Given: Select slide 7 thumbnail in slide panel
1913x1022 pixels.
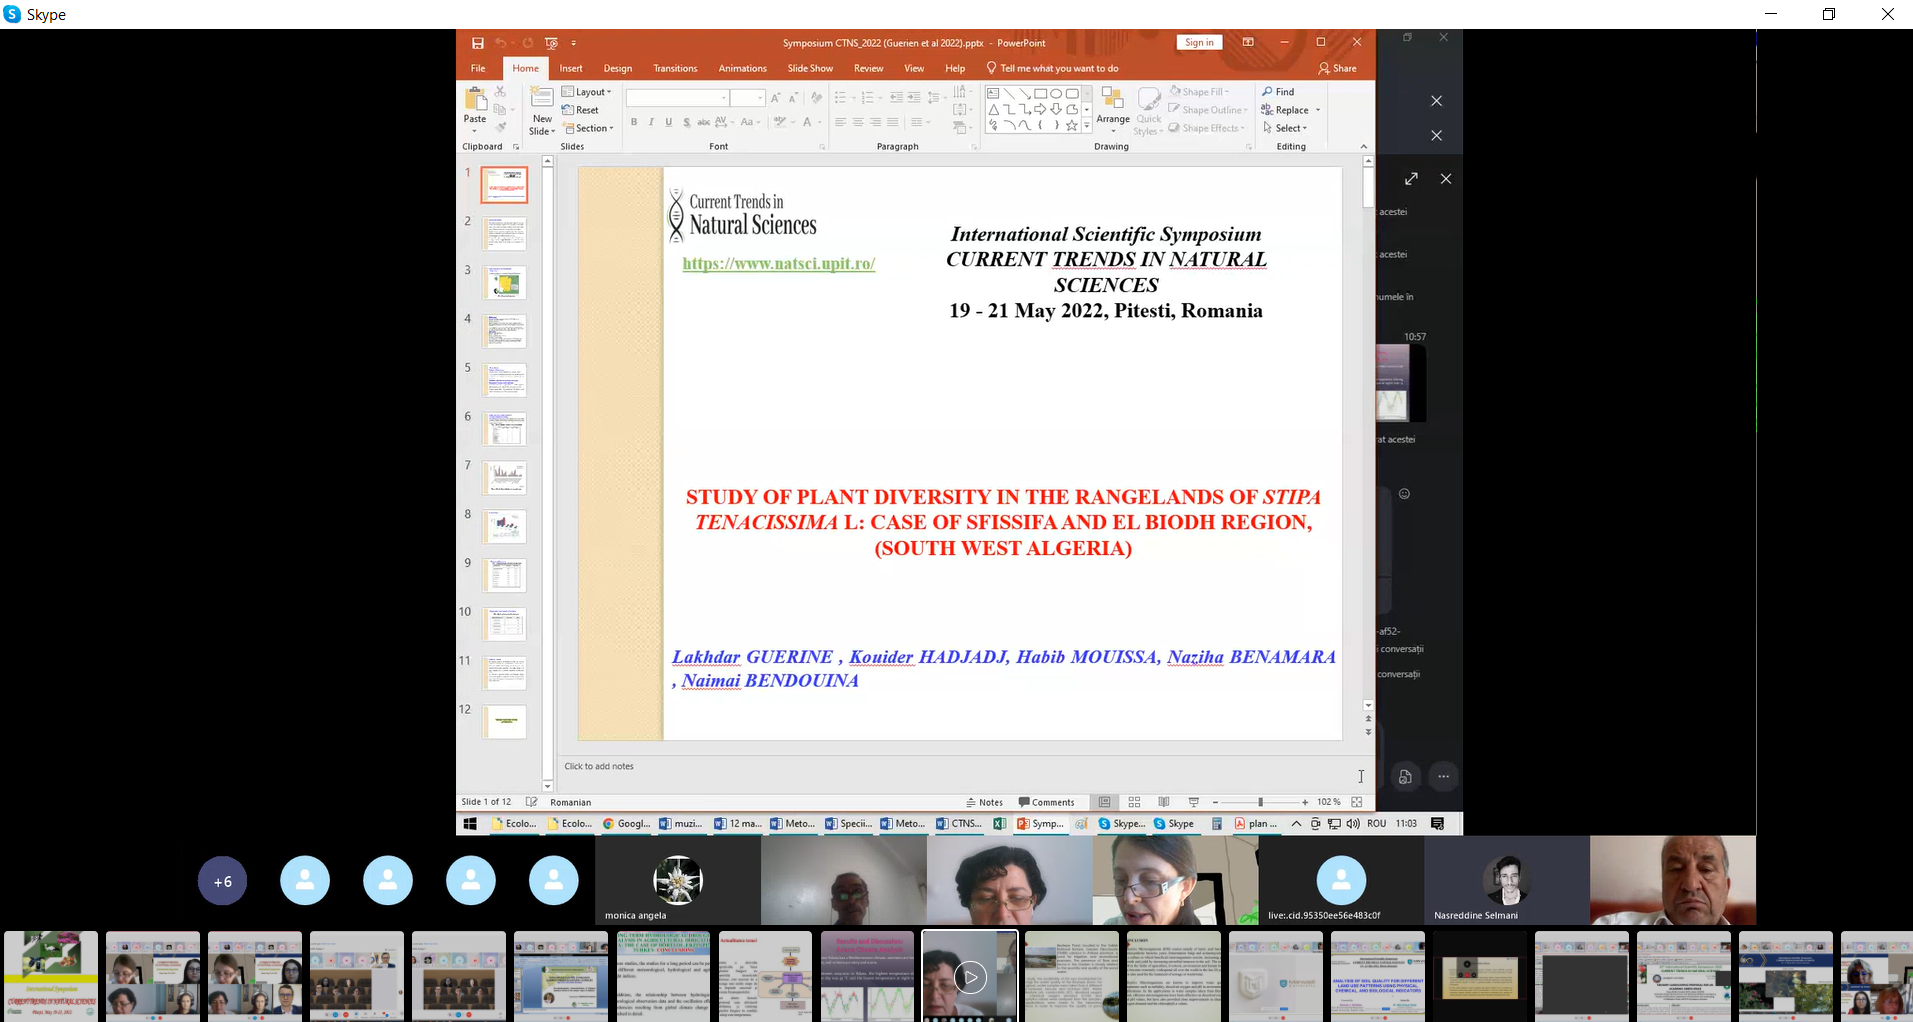Looking at the screenshot, I should pyautogui.click(x=505, y=477).
